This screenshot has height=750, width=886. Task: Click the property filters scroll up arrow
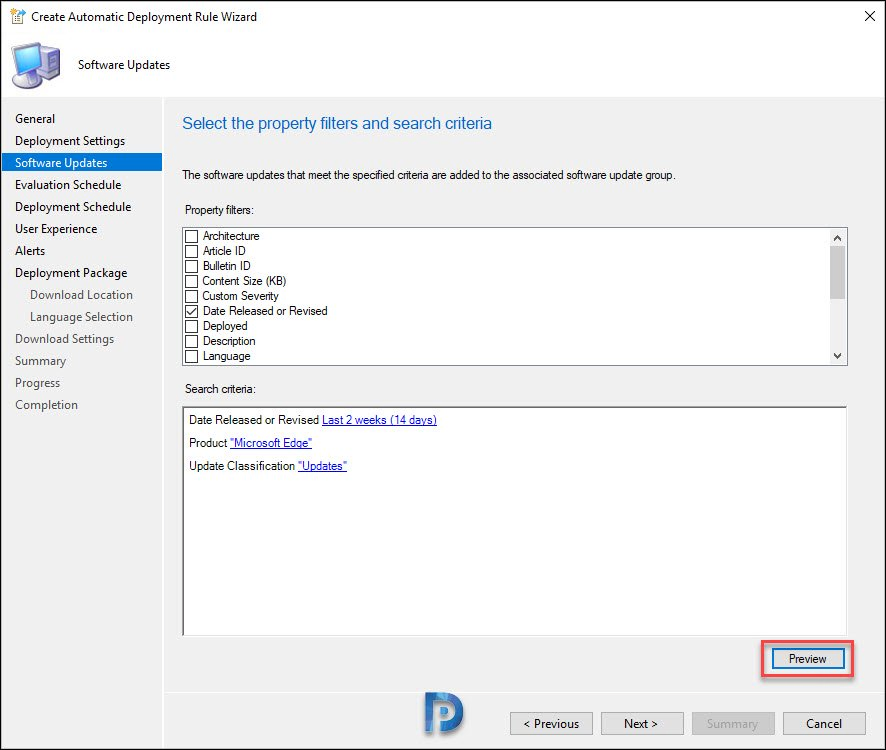tap(837, 238)
